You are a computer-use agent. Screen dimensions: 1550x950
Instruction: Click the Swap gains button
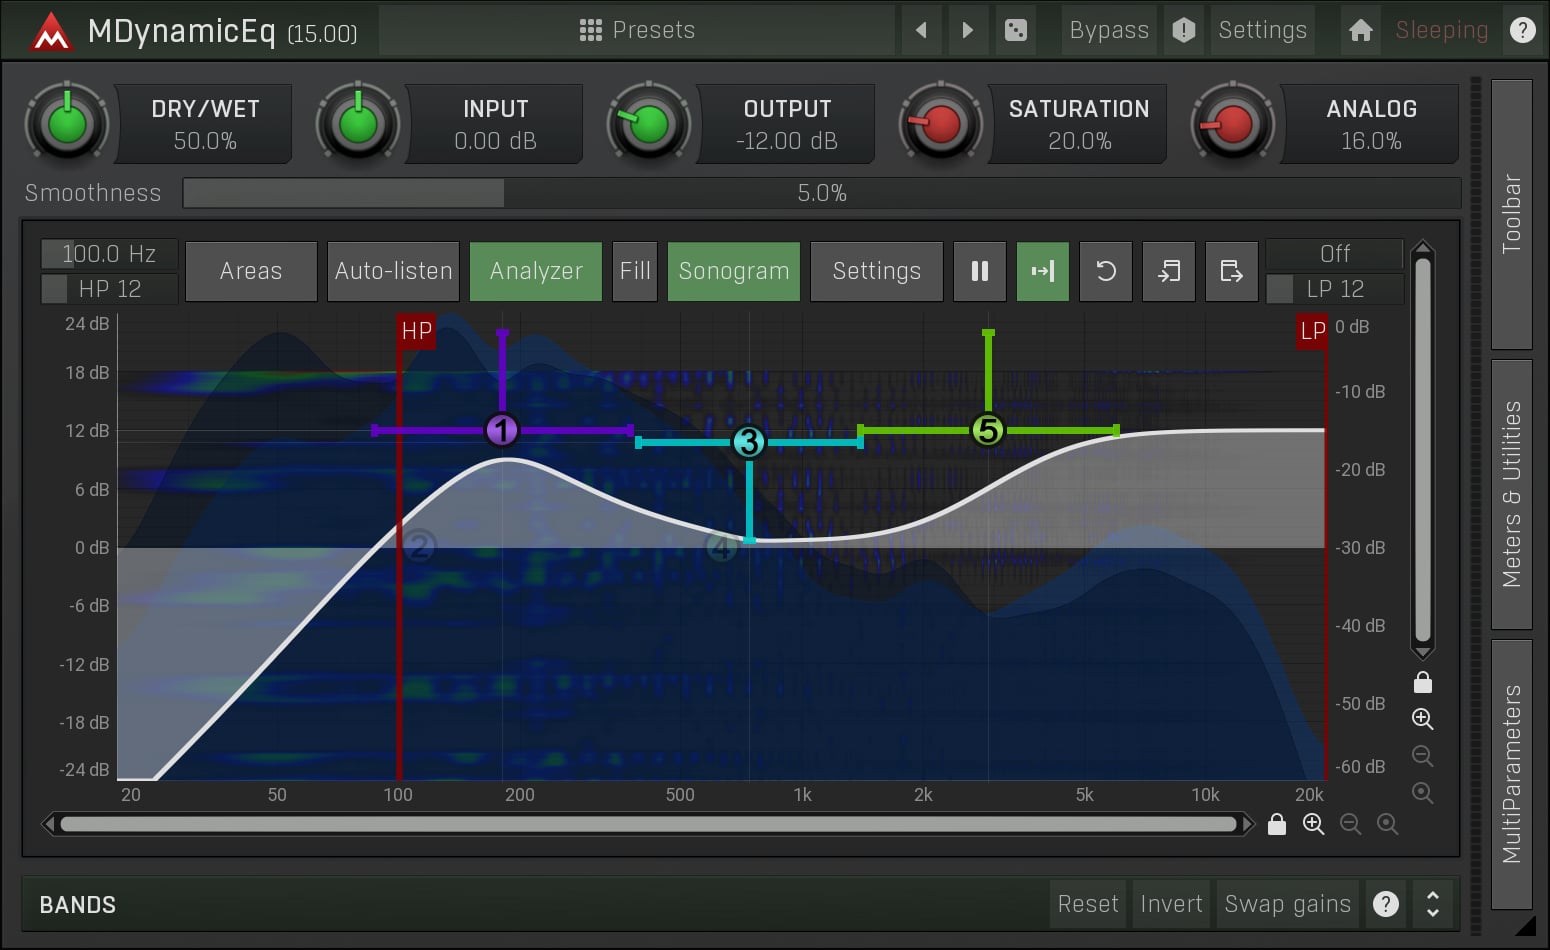tap(1287, 904)
